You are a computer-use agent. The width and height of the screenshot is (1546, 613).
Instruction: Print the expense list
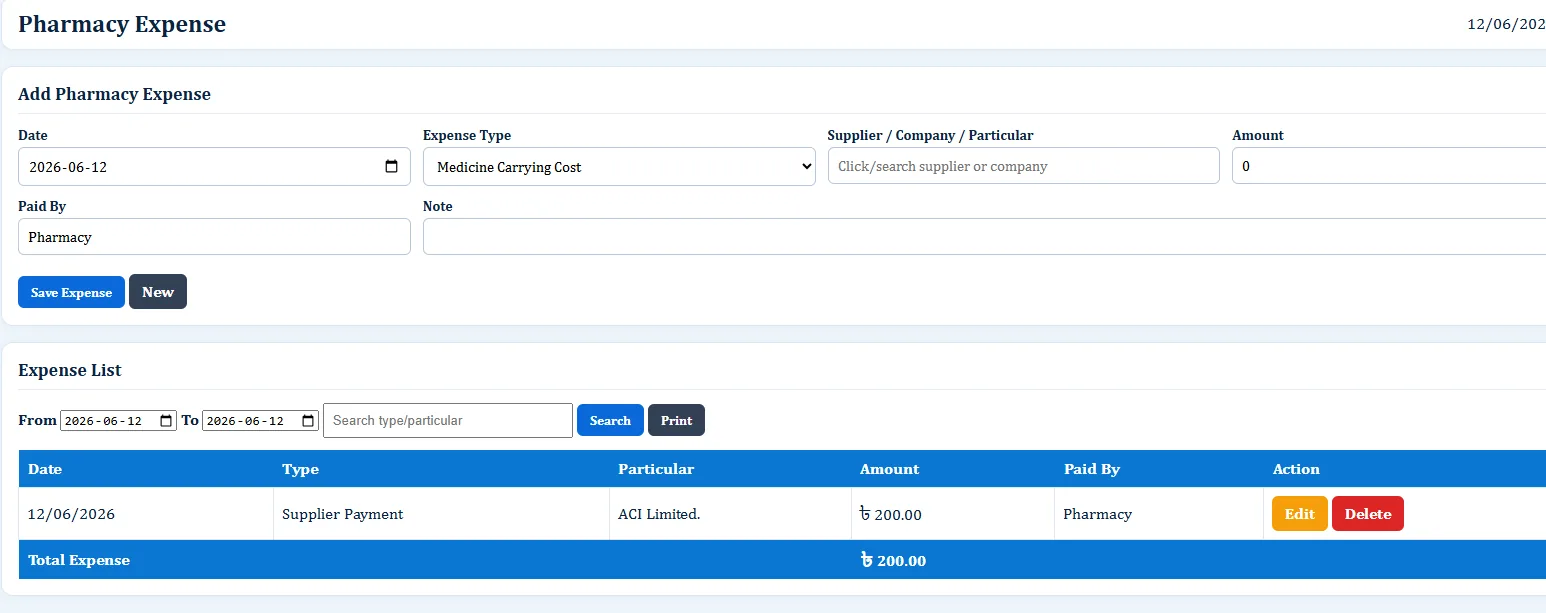click(x=676, y=420)
